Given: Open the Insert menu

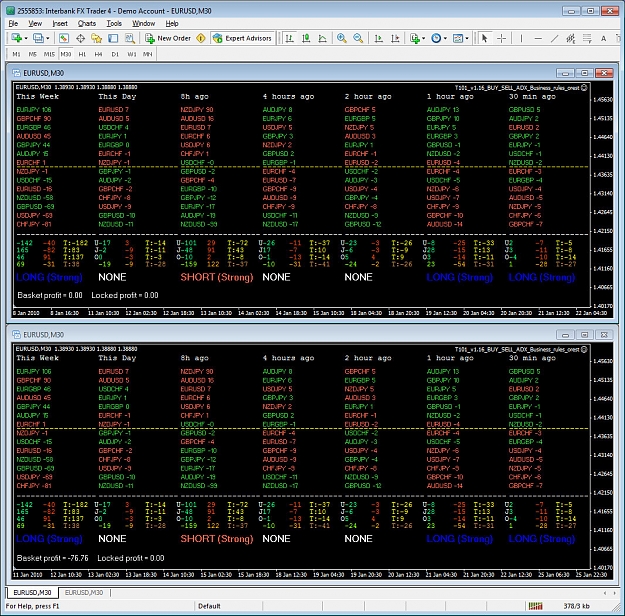Looking at the screenshot, I should click(60, 24).
